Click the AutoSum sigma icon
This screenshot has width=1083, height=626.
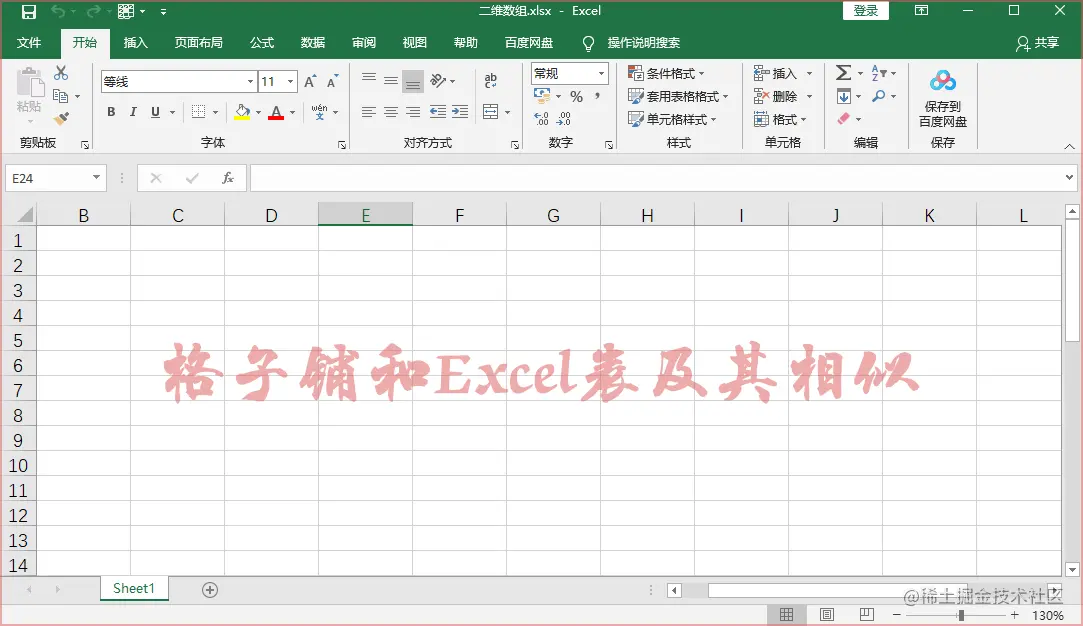[x=843, y=73]
